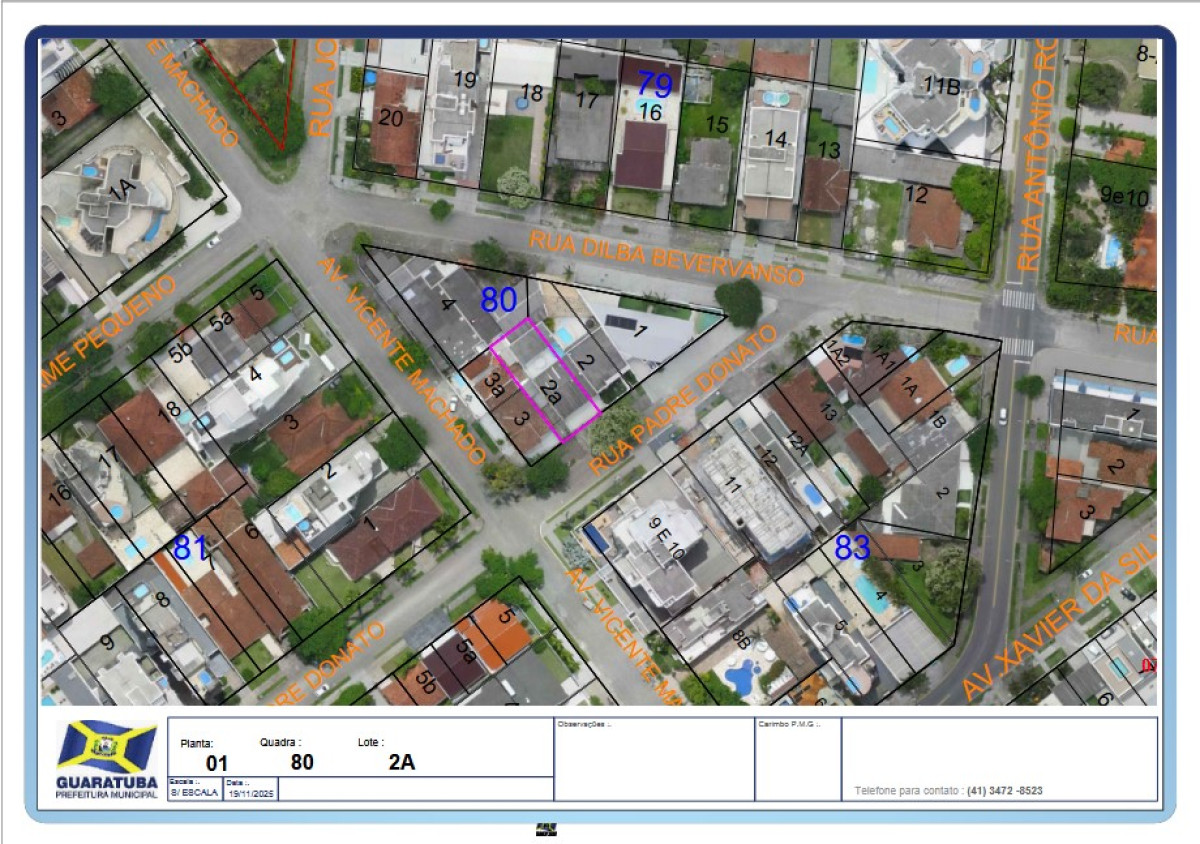Select the Quadra value 80 in the title block
This screenshot has width=1200, height=844.
pos(302,763)
